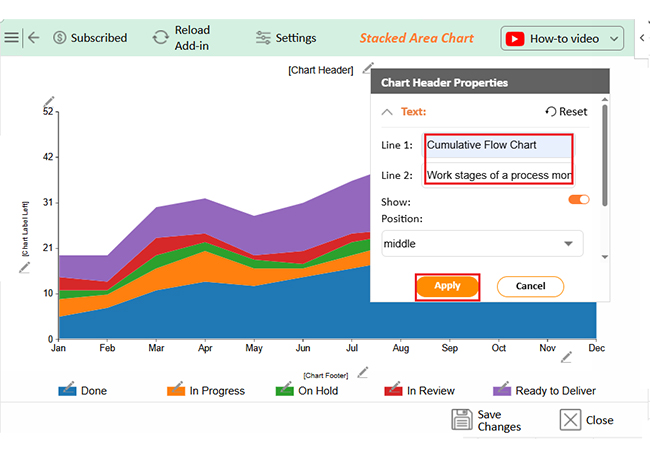Open the Position dropdown set to middle
Image resolution: width=650 pixels, height=458 pixels.
click(482, 243)
